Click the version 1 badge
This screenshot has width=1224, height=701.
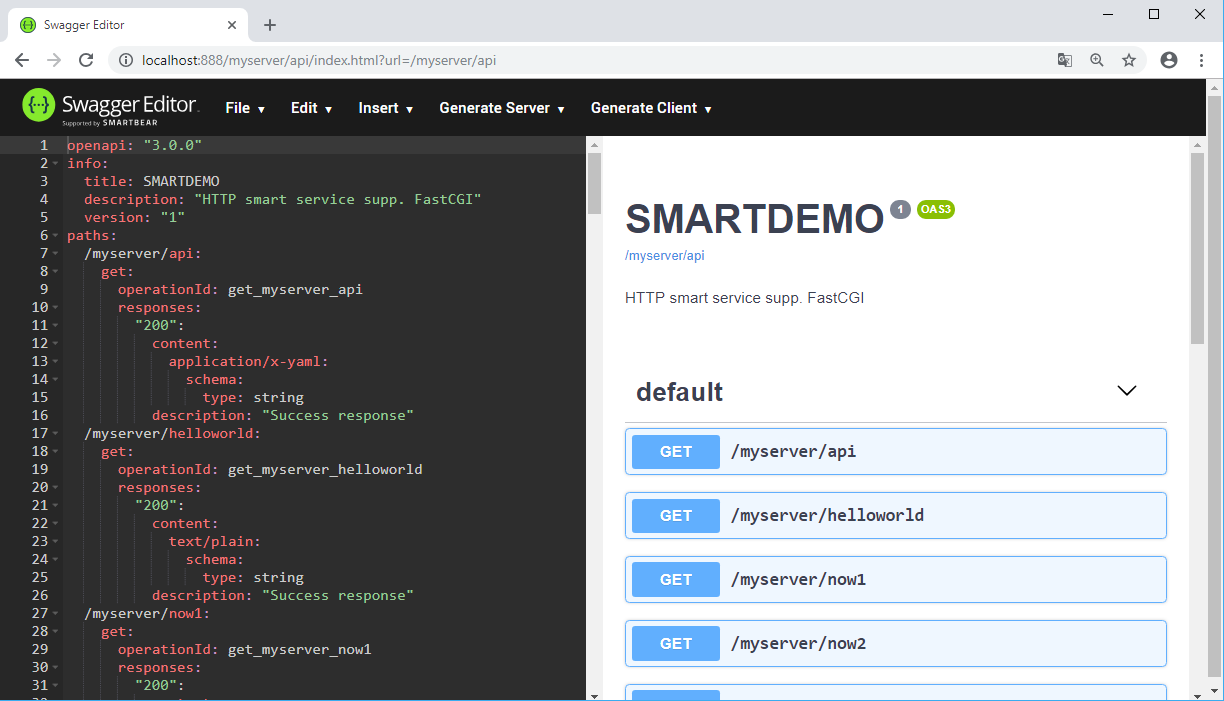[x=900, y=209]
